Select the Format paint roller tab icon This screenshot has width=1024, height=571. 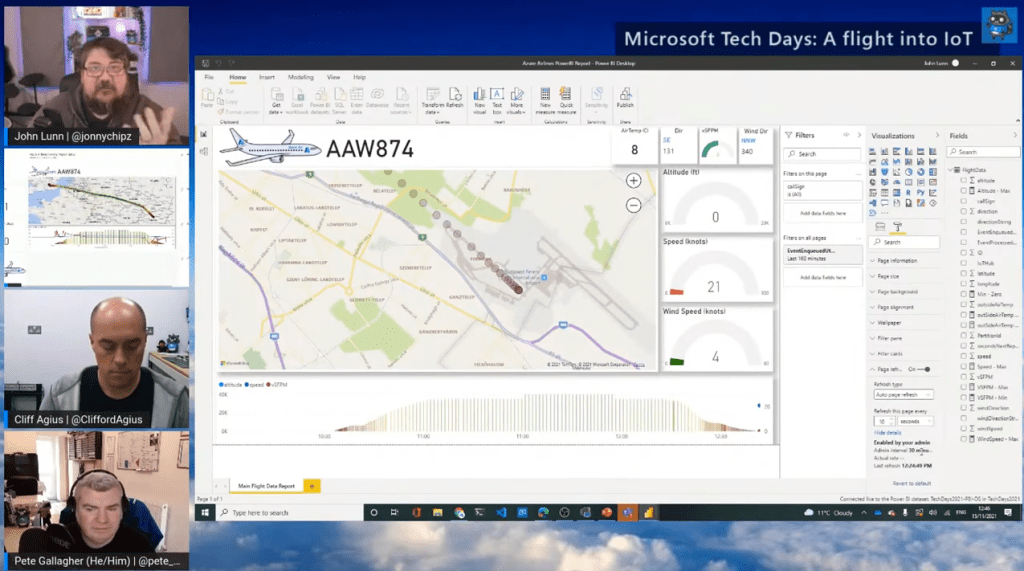tap(898, 227)
